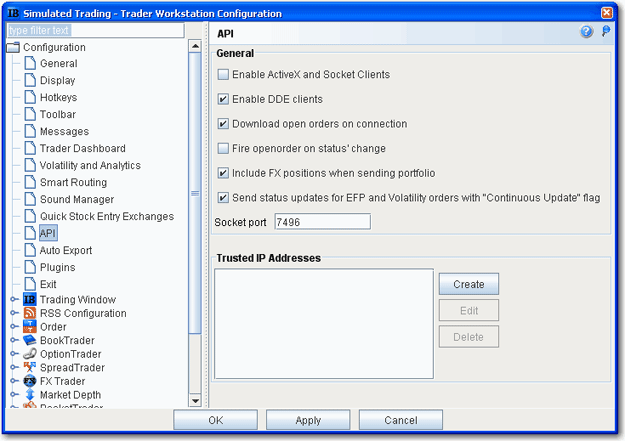Image resolution: width=625 pixels, height=441 pixels.
Task: Click the tree vertical scrollbar thumb
Action: pos(195,193)
